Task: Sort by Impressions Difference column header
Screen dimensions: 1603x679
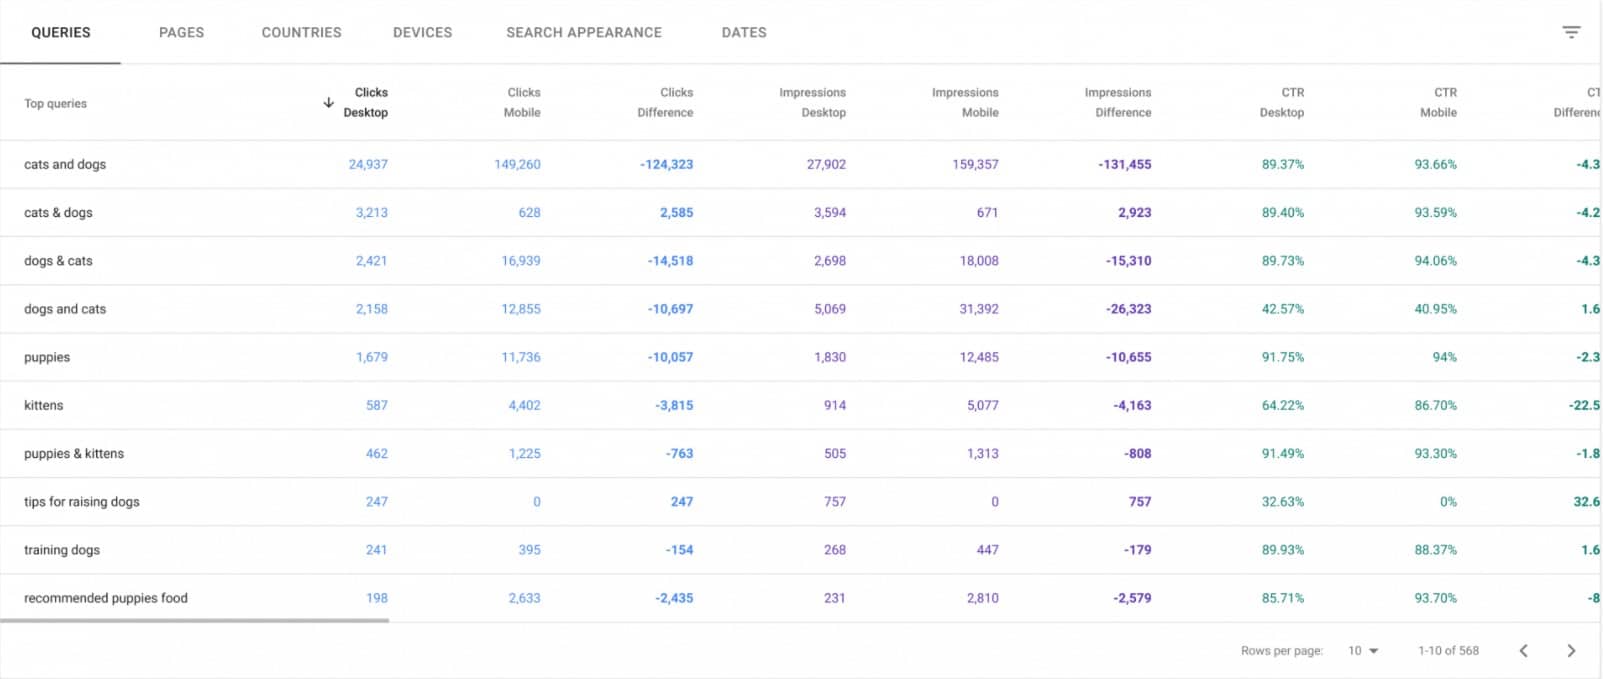Action: (1119, 102)
